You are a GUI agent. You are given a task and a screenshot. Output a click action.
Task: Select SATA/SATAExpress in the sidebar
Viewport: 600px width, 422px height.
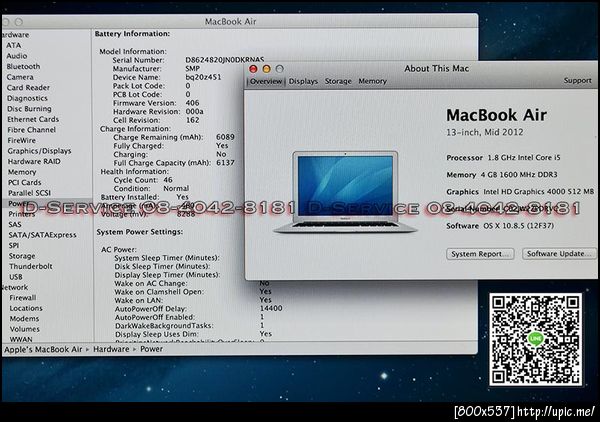point(42,235)
